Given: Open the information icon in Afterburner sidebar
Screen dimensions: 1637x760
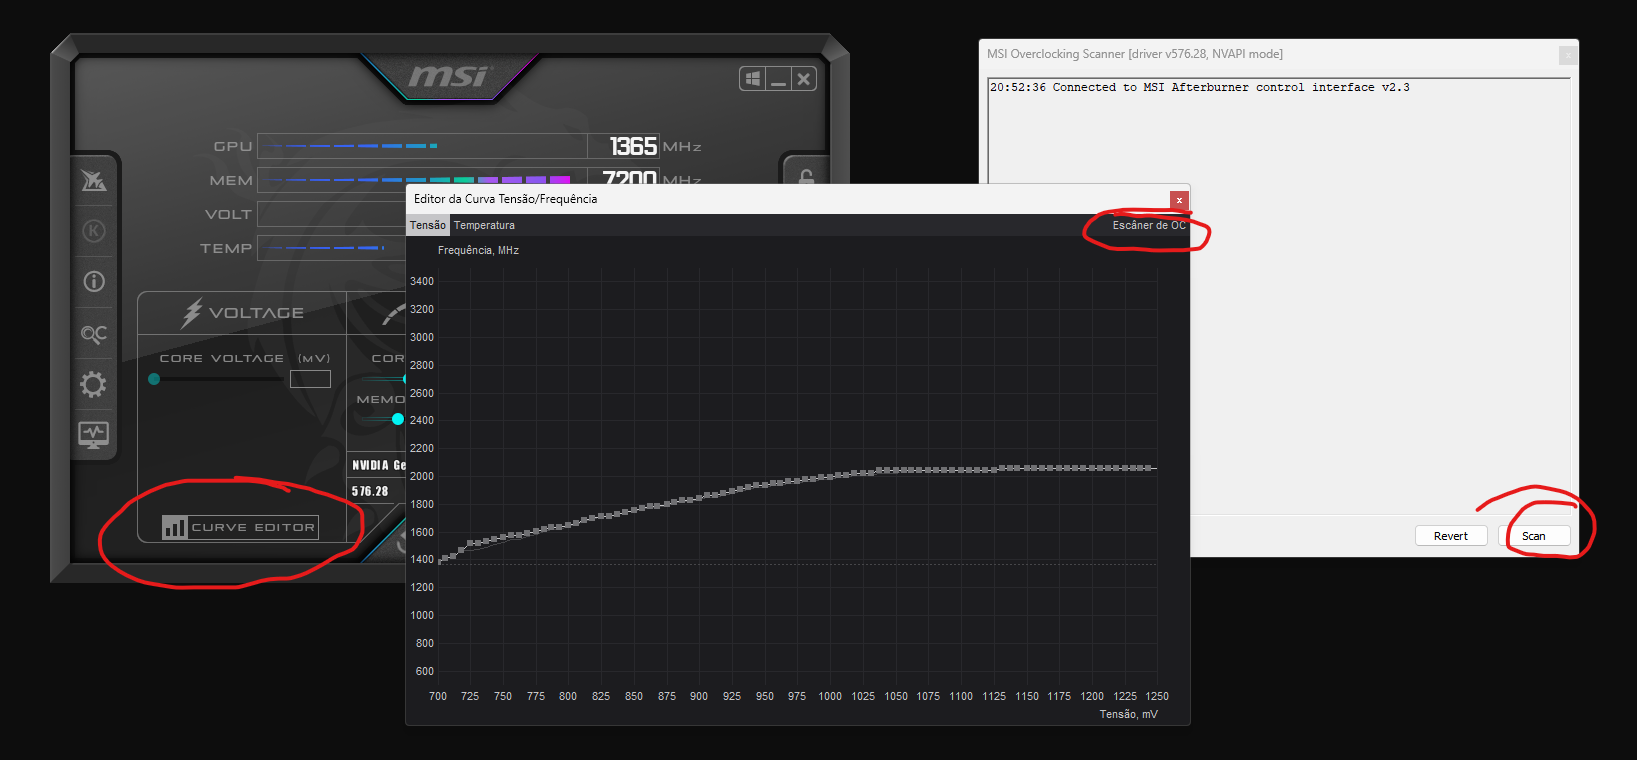Looking at the screenshot, I should click(x=94, y=282).
